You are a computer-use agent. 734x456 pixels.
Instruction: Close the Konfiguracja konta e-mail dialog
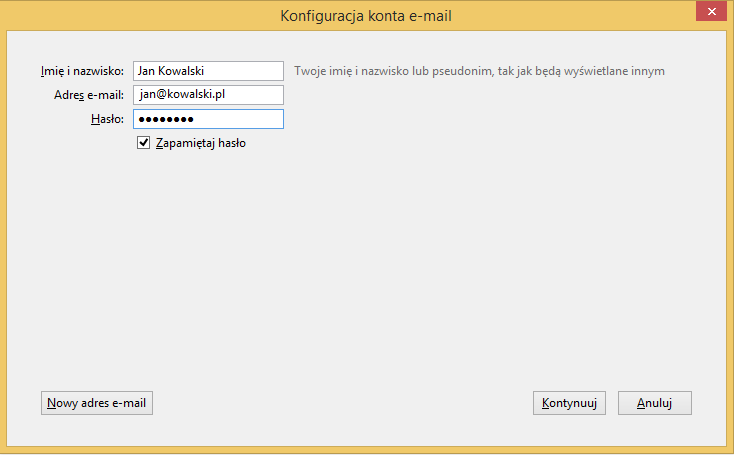(x=711, y=11)
